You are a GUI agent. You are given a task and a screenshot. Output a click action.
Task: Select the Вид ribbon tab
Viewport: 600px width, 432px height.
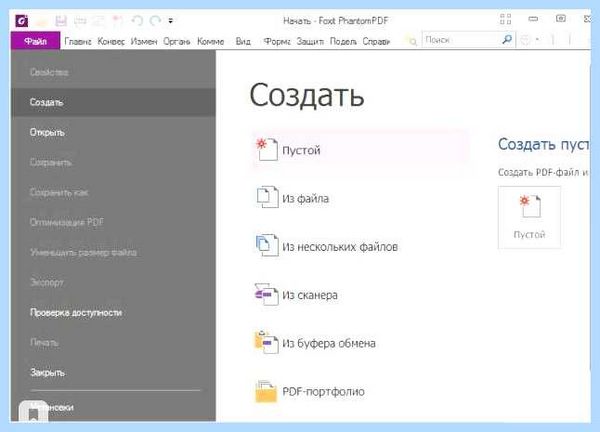coord(243,41)
